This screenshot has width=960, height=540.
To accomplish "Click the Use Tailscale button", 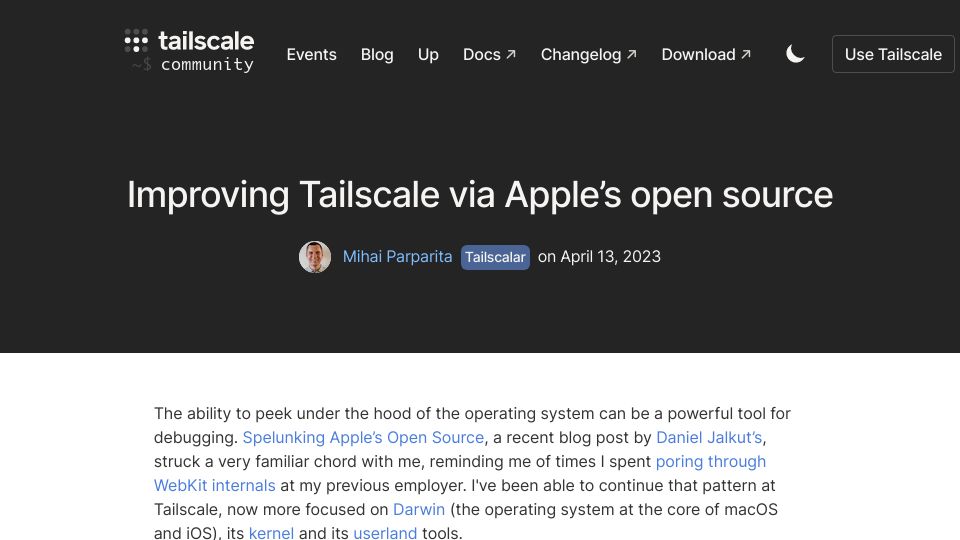I will pyautogui.click(x=893, y=54).
